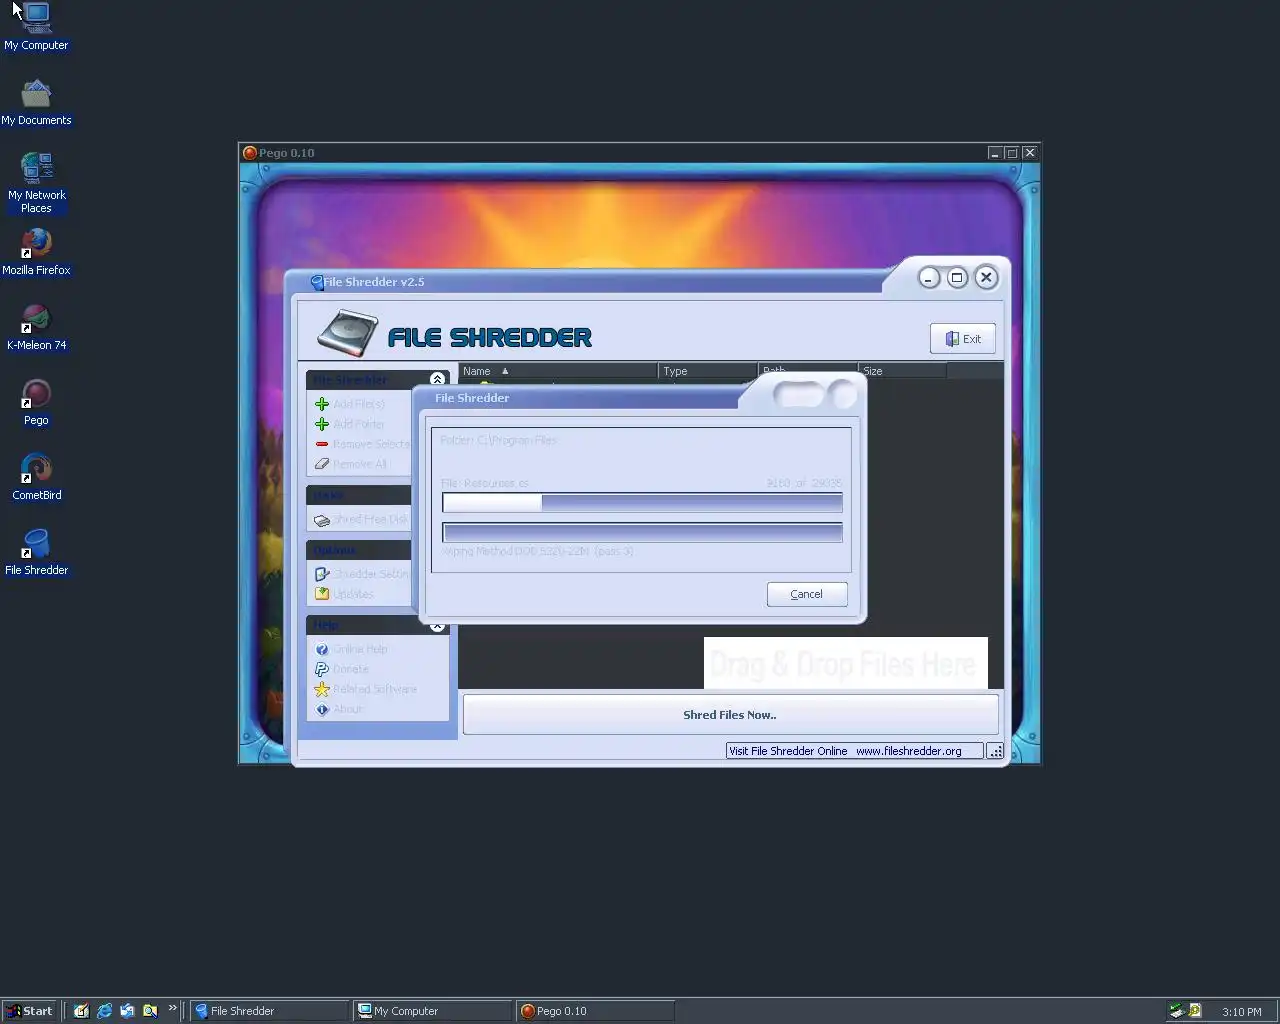This screenshot has height=1024, width=1280.
Task: Sort file list by Name column
Action: click(x=558, y=371)
